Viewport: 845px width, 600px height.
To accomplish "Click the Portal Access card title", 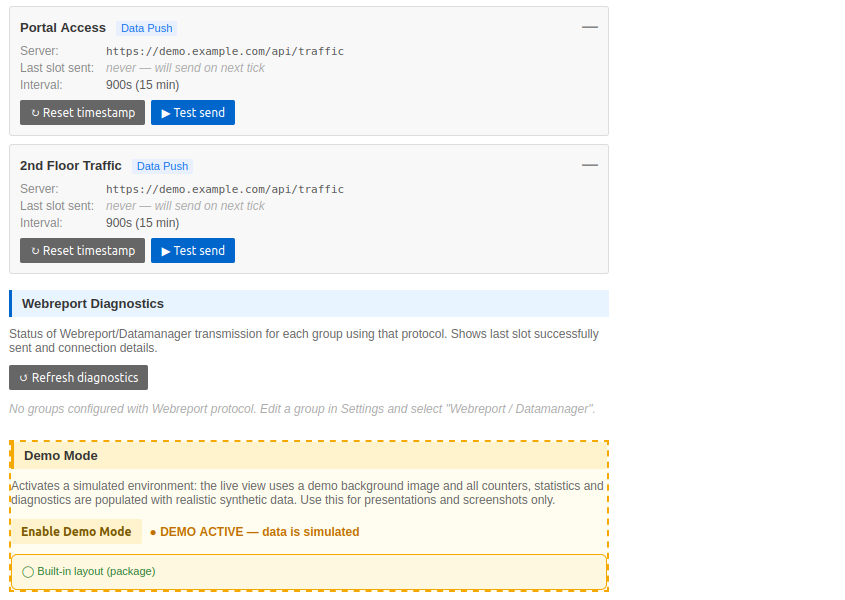I will tap(63, 27).
